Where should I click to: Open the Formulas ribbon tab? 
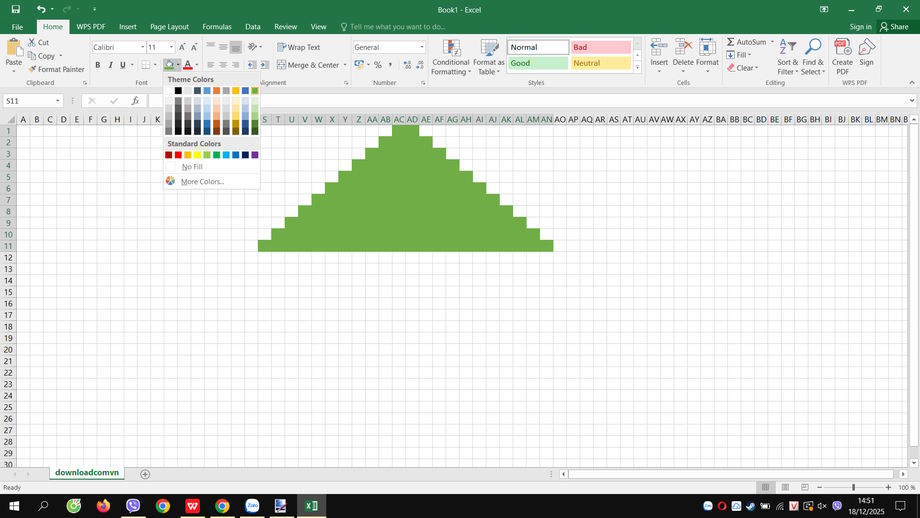tap(216, 27)
